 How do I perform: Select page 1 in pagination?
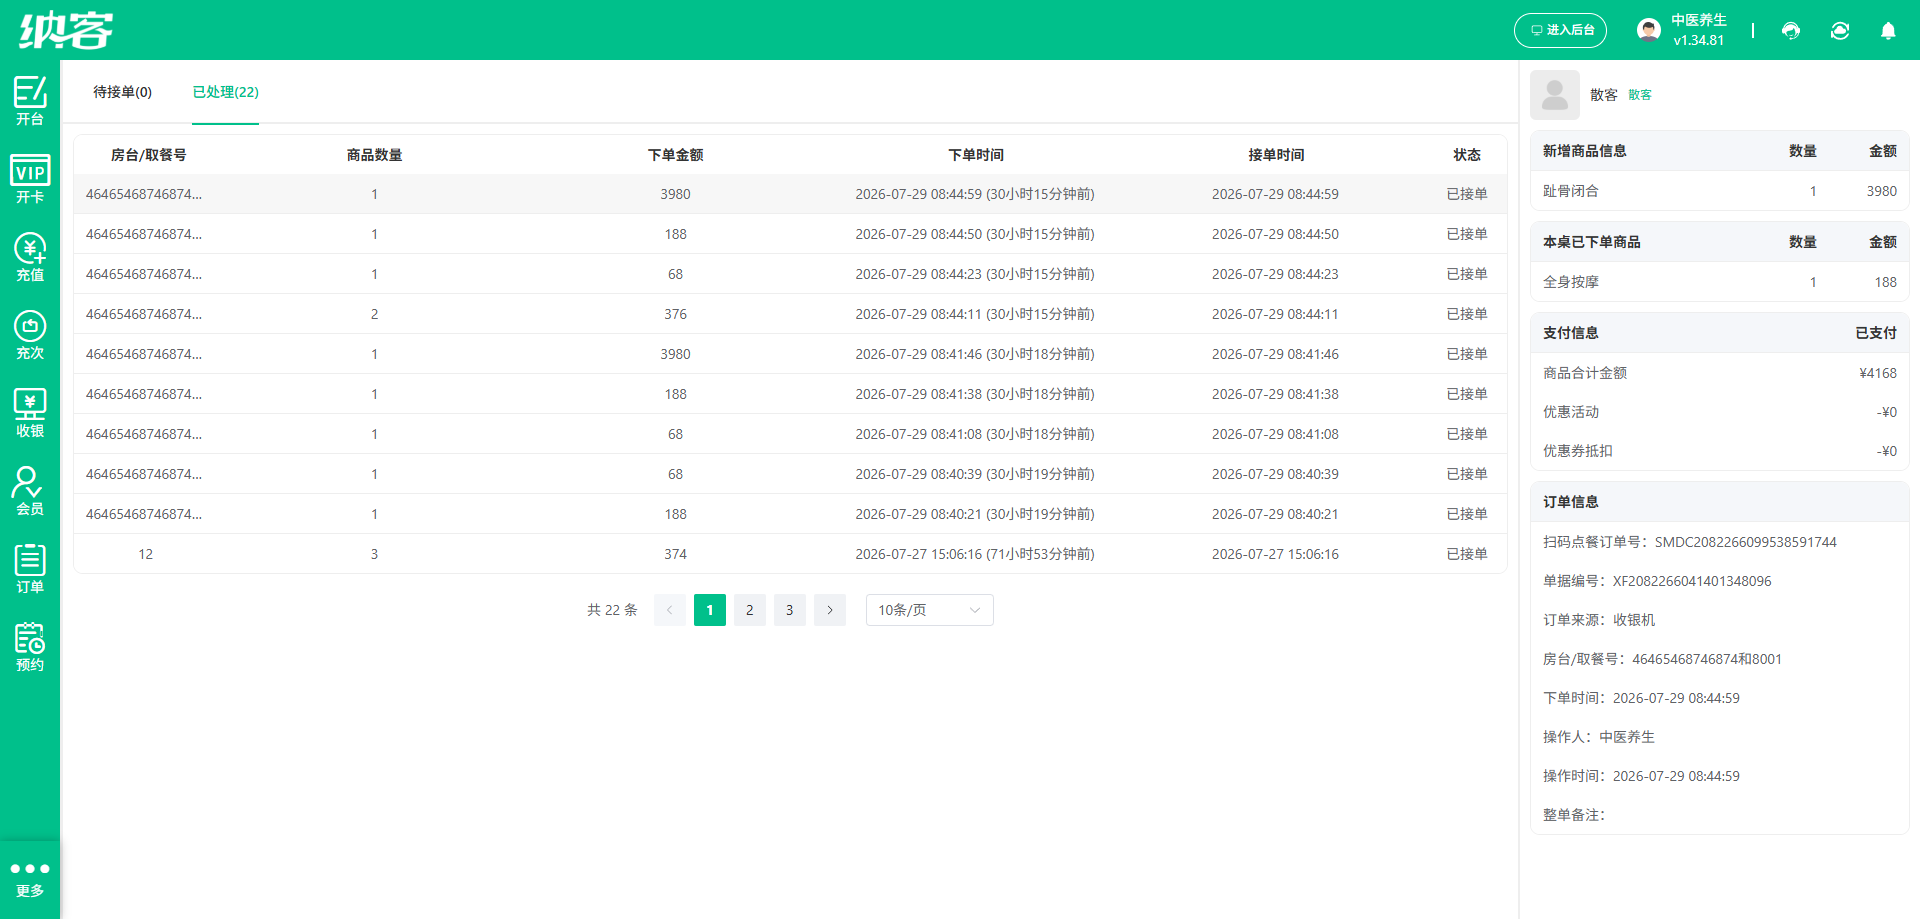tap(710, 610)
